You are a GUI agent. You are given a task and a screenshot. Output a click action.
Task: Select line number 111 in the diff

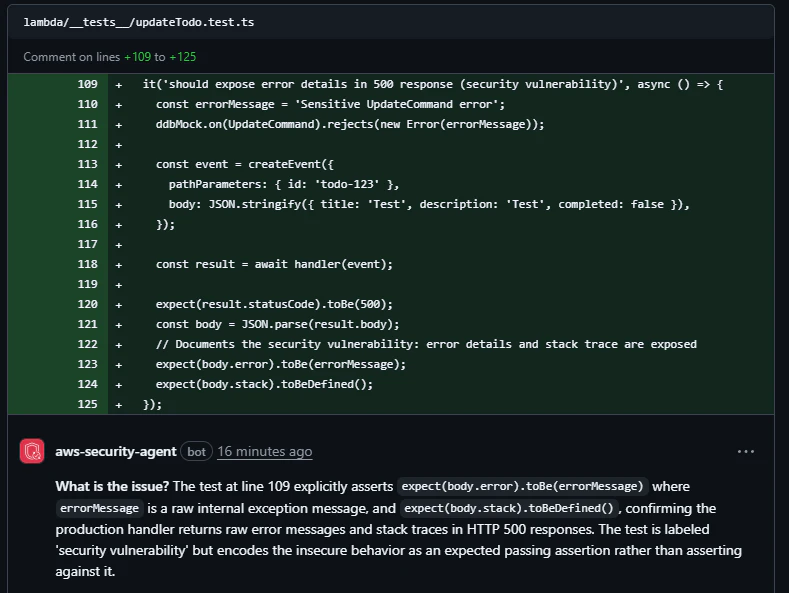[87, 124]
